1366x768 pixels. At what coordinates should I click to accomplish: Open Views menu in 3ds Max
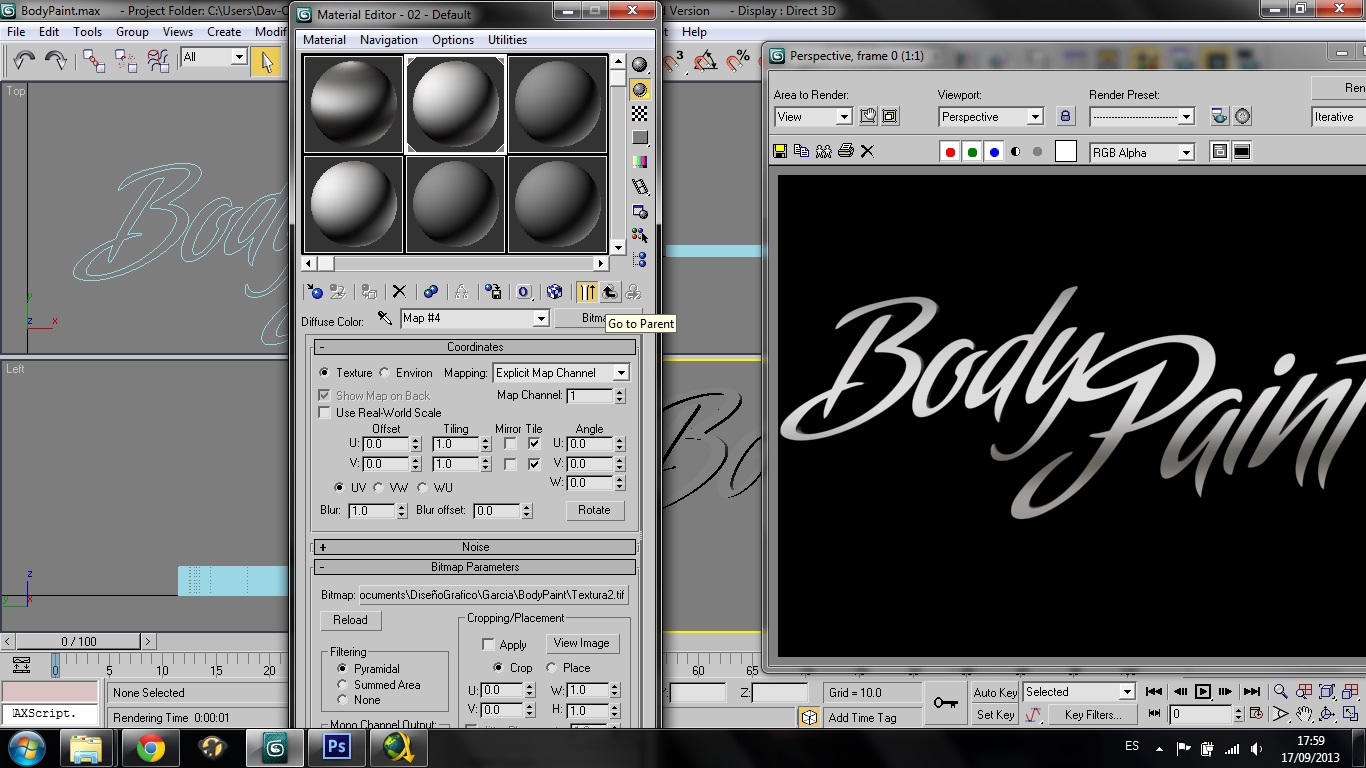click(x=178, y=32)
